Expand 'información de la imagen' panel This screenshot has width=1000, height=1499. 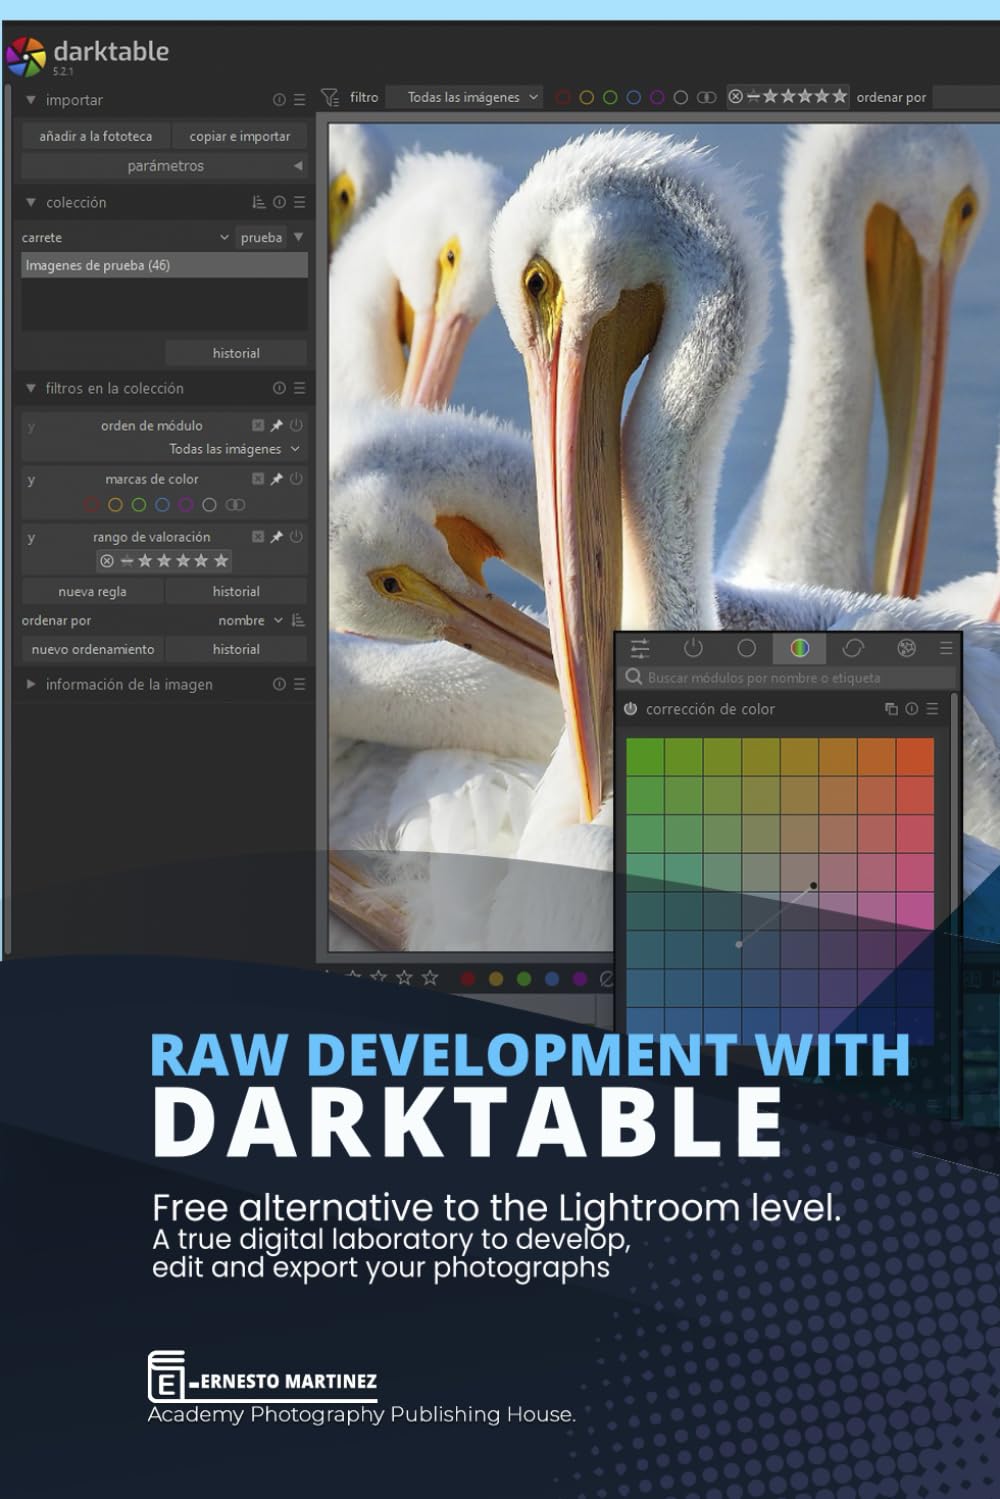tap(31, 684)
